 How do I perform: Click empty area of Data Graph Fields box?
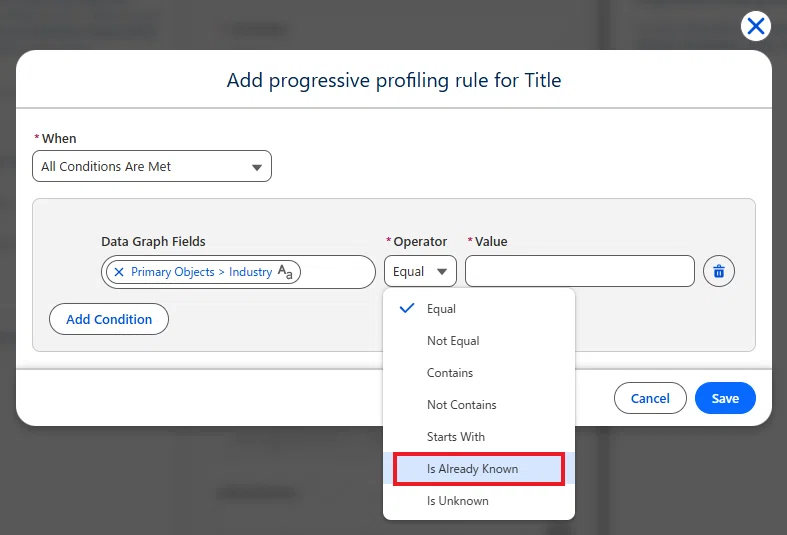click(x=336, y=272)
